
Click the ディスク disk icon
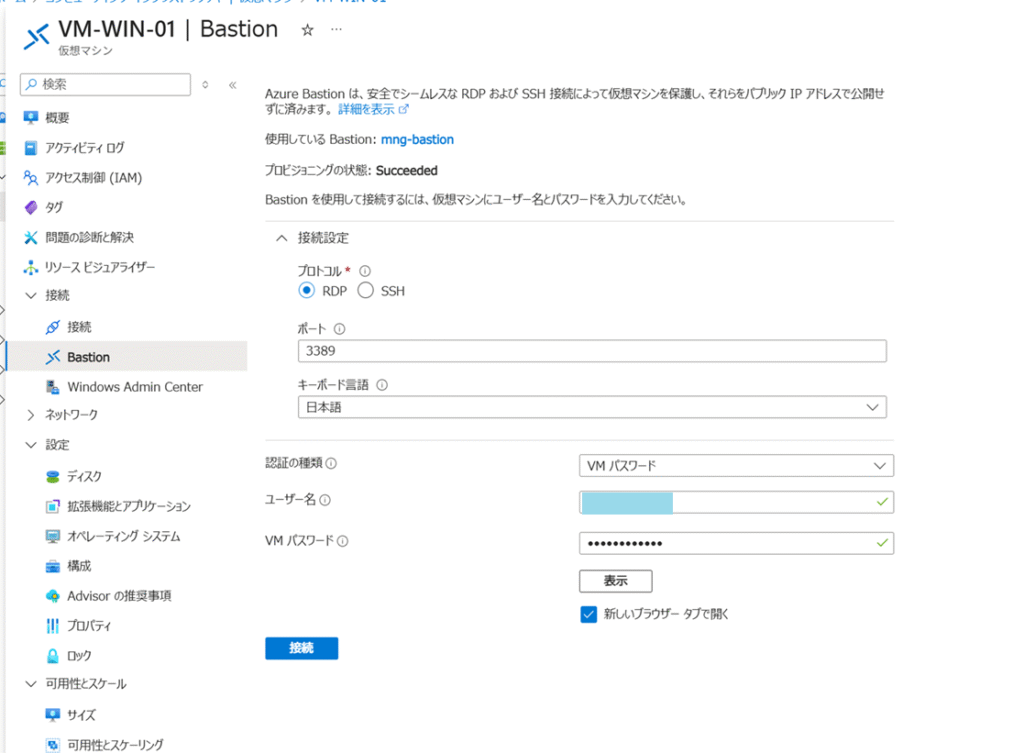53,477
